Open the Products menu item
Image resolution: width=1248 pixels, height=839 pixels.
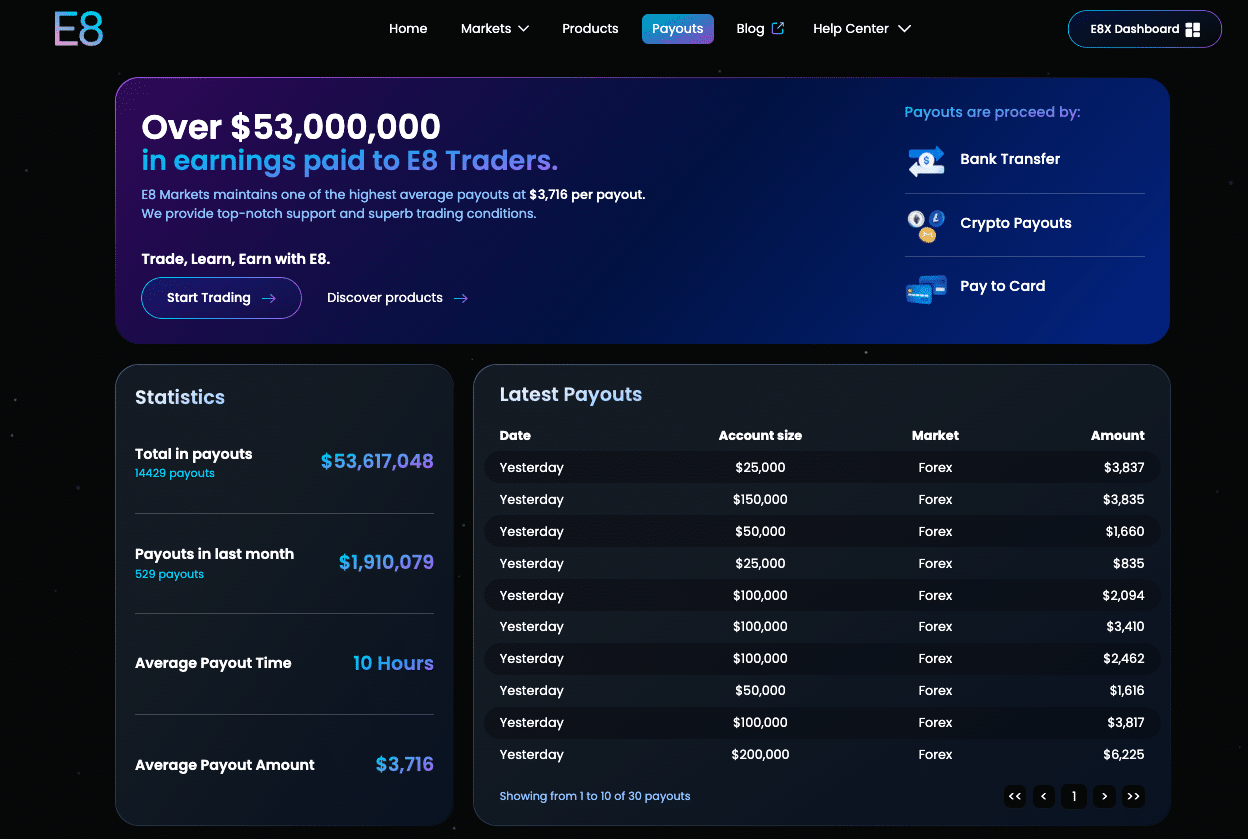[x=590, y=29]
